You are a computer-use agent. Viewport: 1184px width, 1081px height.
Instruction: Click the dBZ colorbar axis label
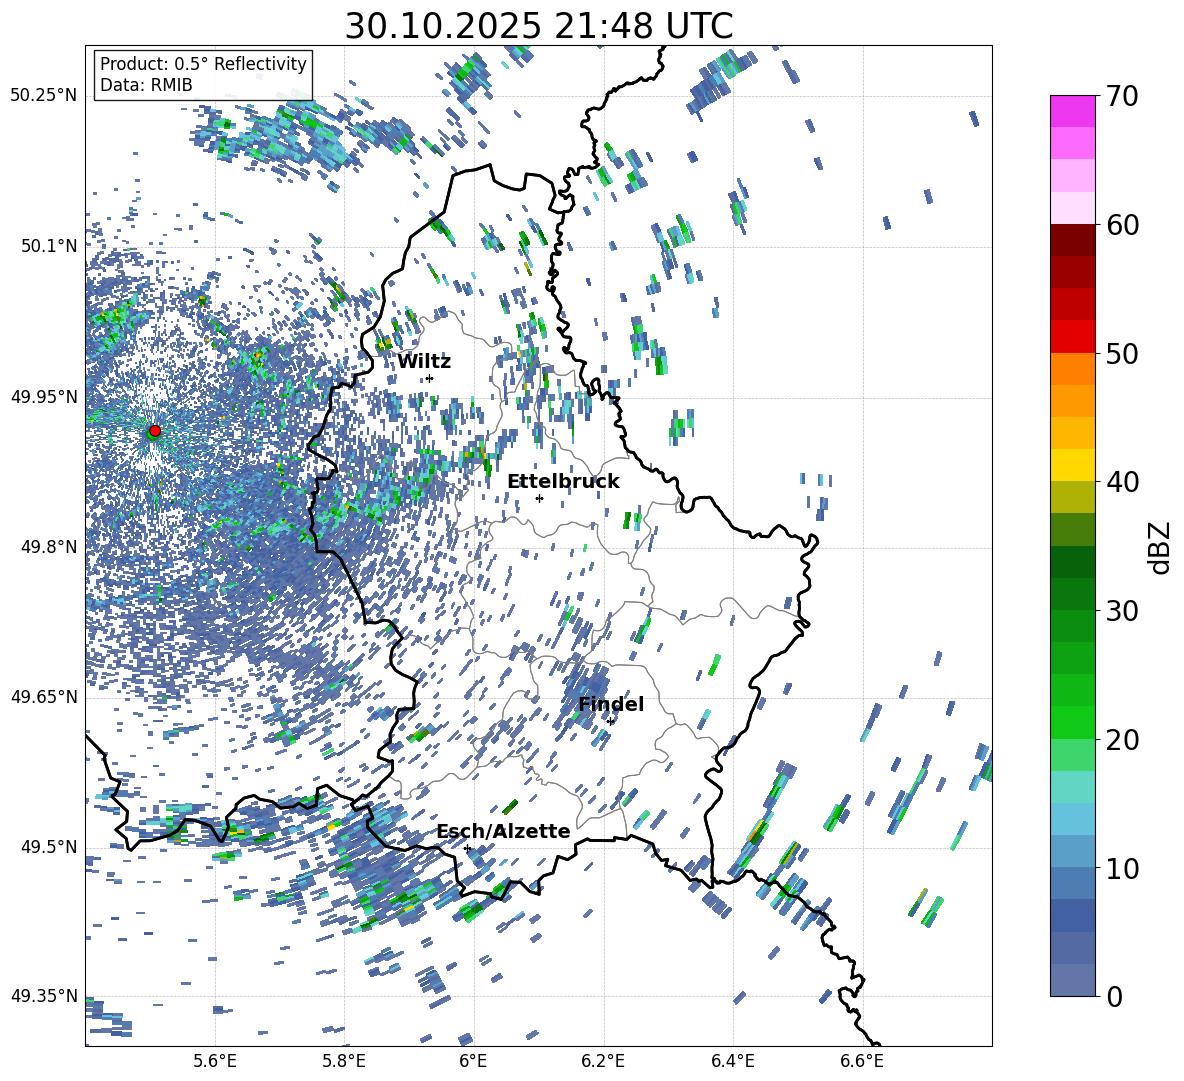click(1161, 547)
